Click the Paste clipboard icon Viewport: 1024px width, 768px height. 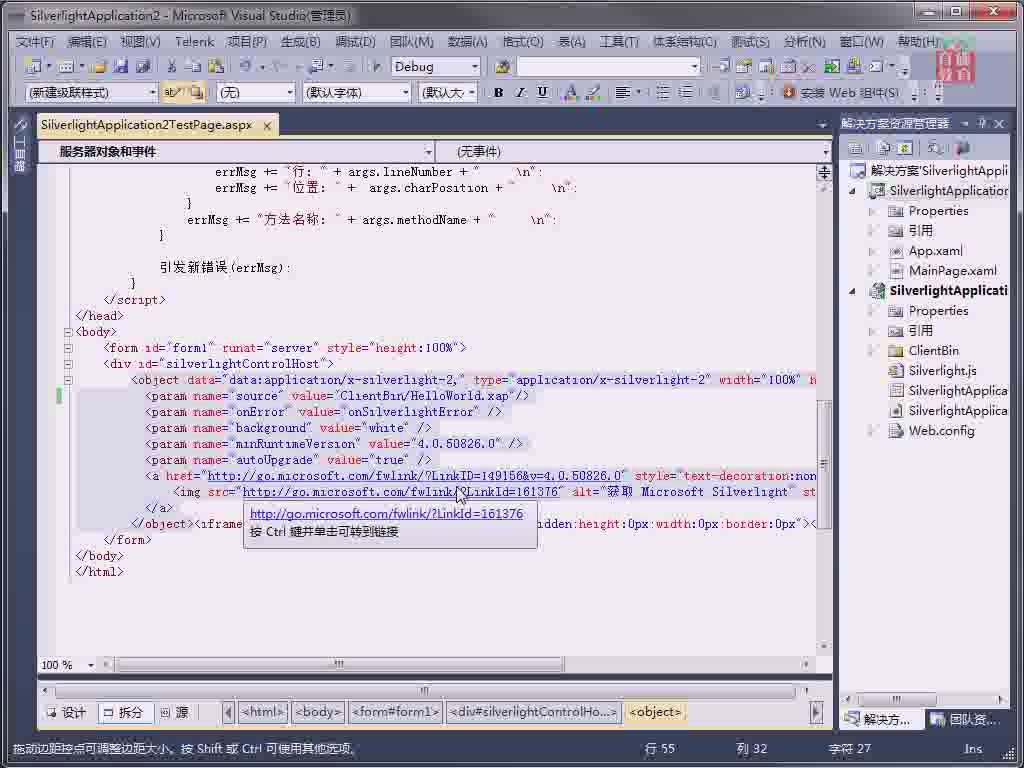pyautogui.click(x=216, y=66)
